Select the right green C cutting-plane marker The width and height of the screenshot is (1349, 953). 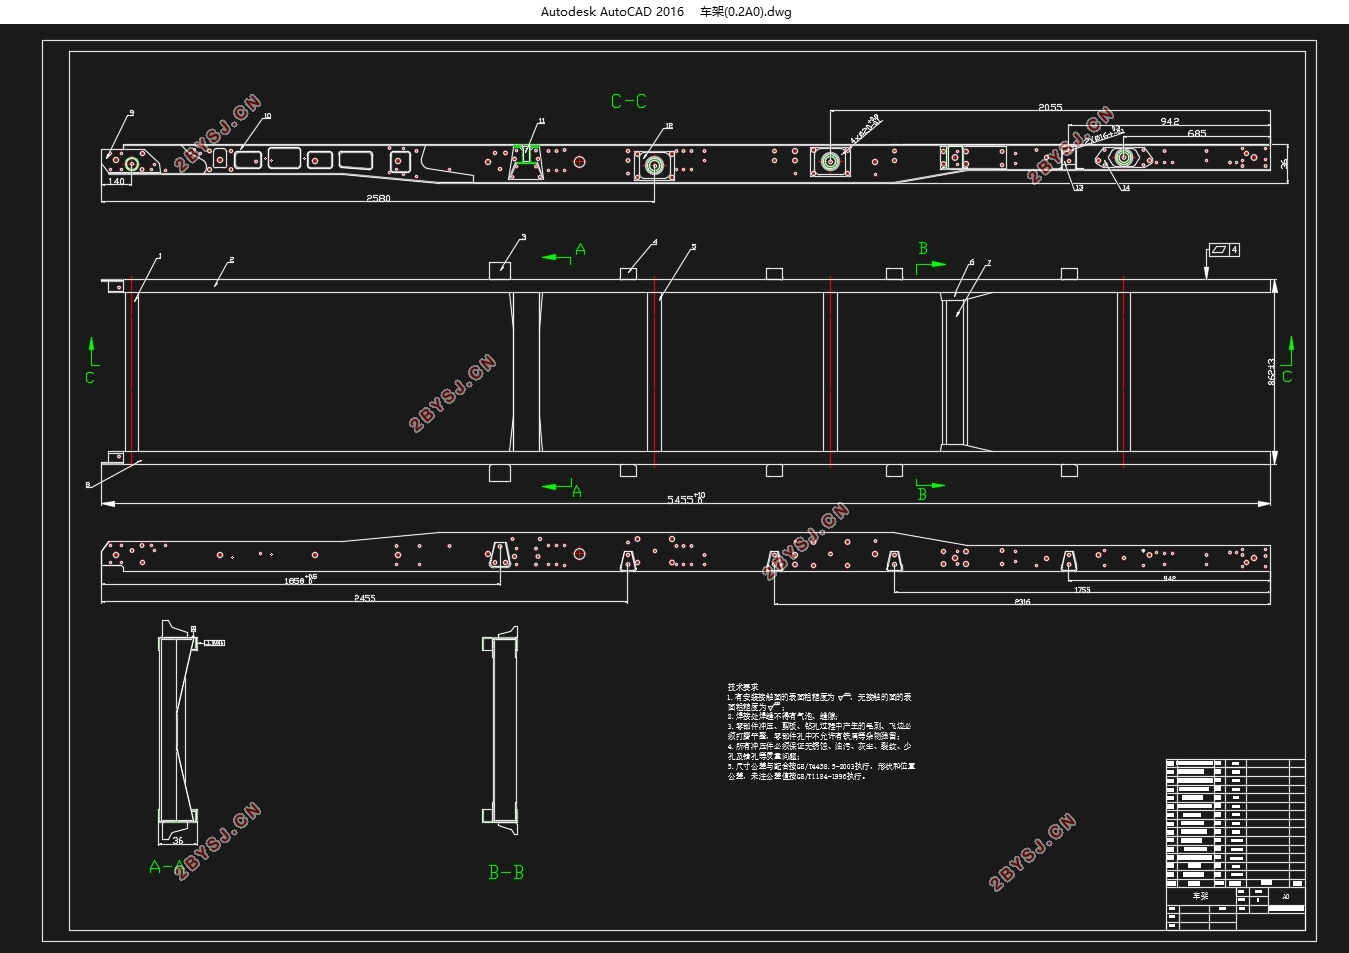[x=1287, y=362]
